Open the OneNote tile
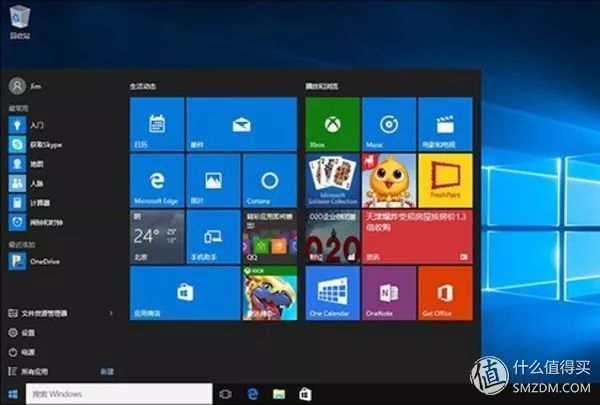Image resolution: width=600 pixels, height=405 pixels. (389, 293)
